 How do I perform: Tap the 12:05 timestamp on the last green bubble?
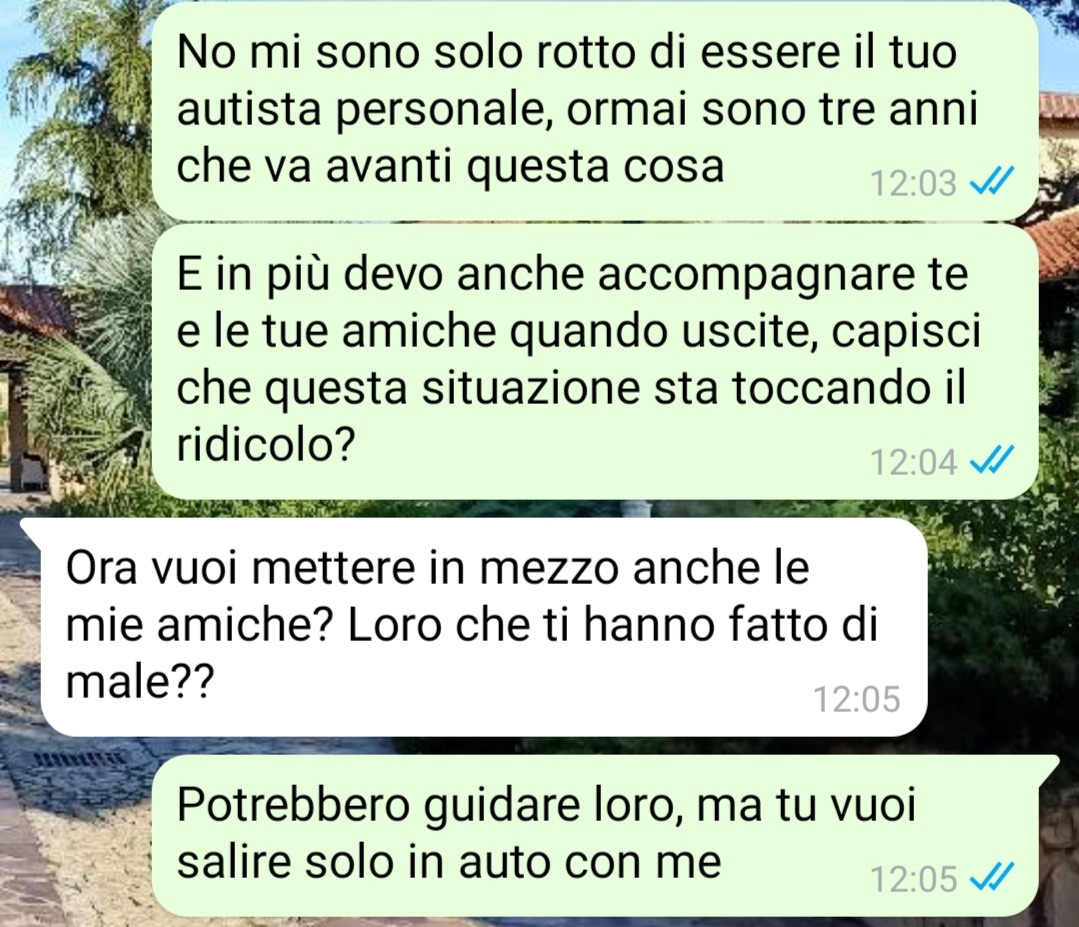913,880
